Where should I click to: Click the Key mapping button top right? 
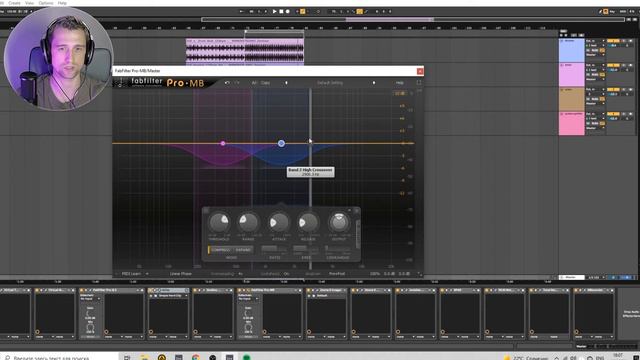[x=611, y=11]
